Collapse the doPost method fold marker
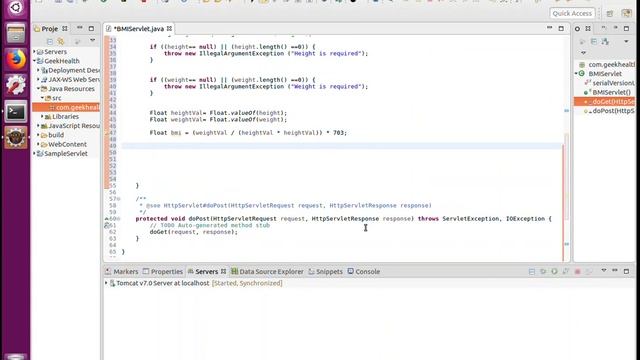 pyautogui.click(x=118, y=219)
